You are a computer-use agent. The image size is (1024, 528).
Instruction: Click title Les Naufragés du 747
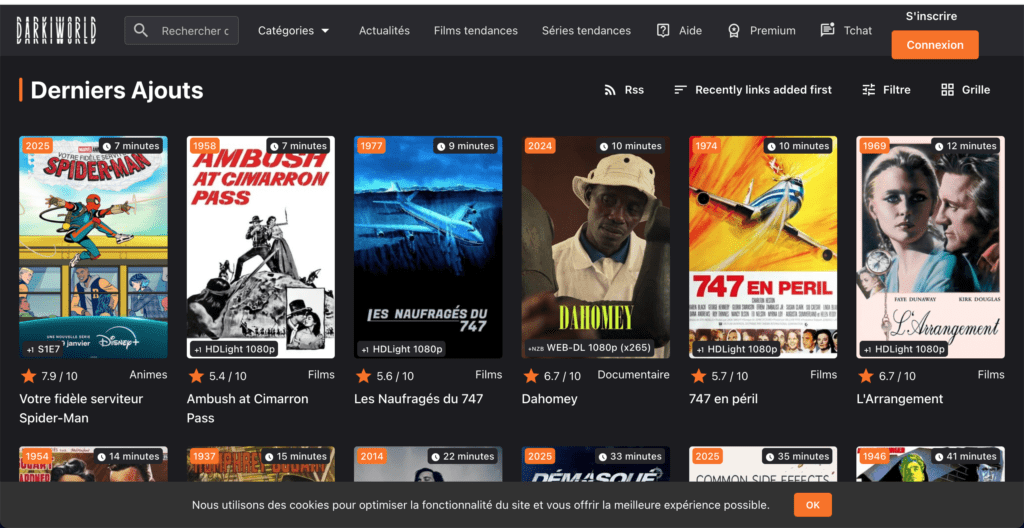coord(419,399)
